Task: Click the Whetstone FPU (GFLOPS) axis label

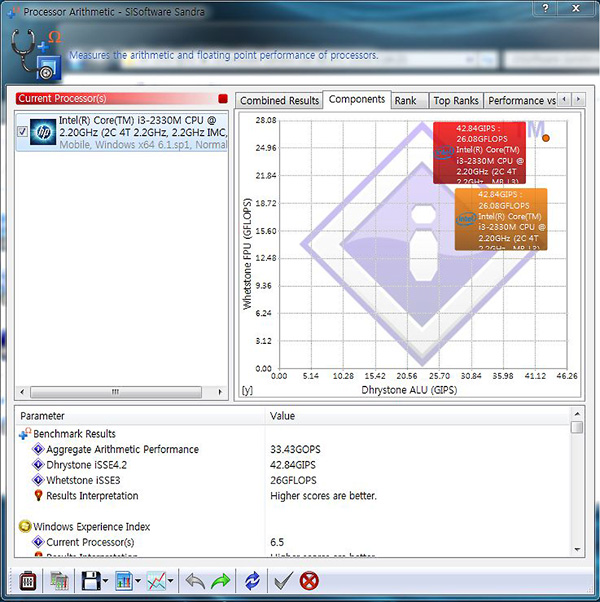Action: tap(247, 254)
